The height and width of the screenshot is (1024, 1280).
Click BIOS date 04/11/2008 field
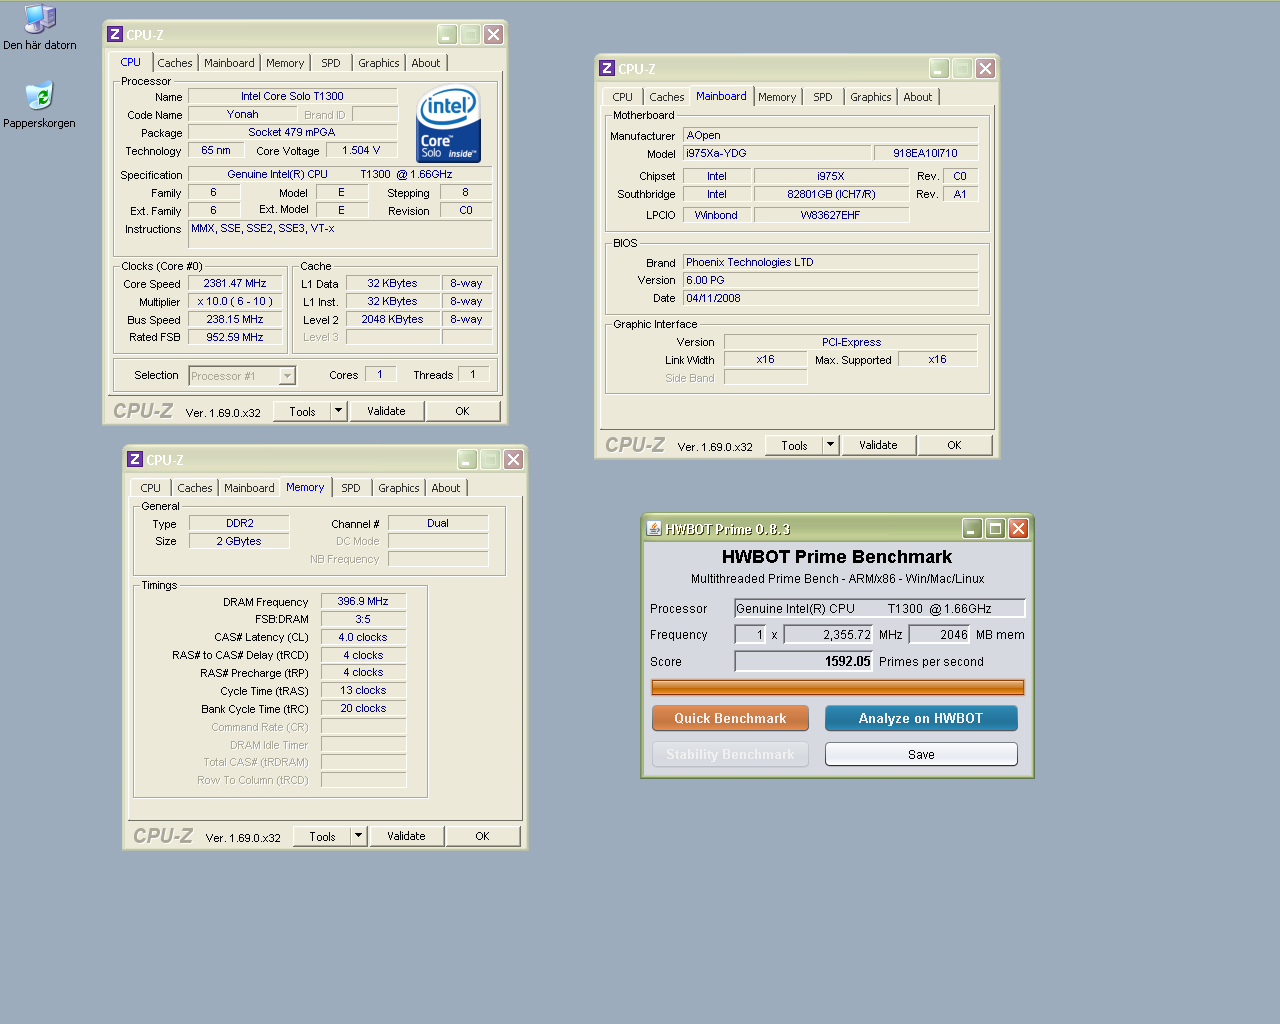pos(830,298)
